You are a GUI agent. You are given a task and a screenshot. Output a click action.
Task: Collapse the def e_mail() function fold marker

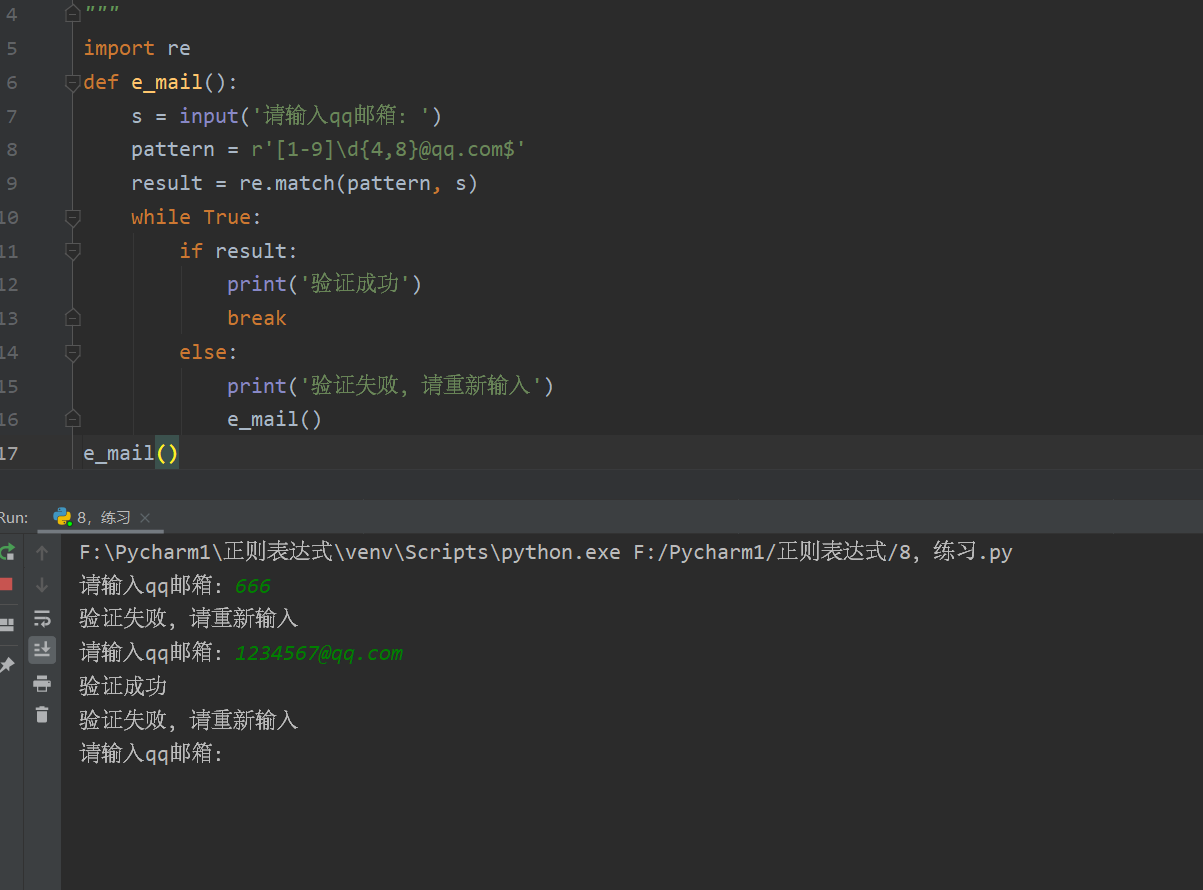(x=72, y=83)
